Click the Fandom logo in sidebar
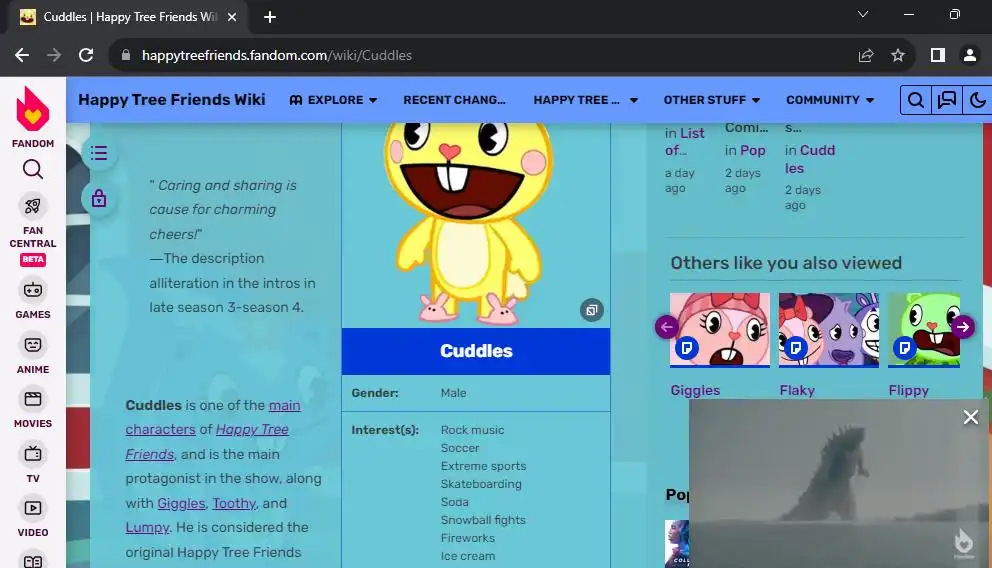The image size is (992, 568). pyautogui.click(x=32, y=116)
